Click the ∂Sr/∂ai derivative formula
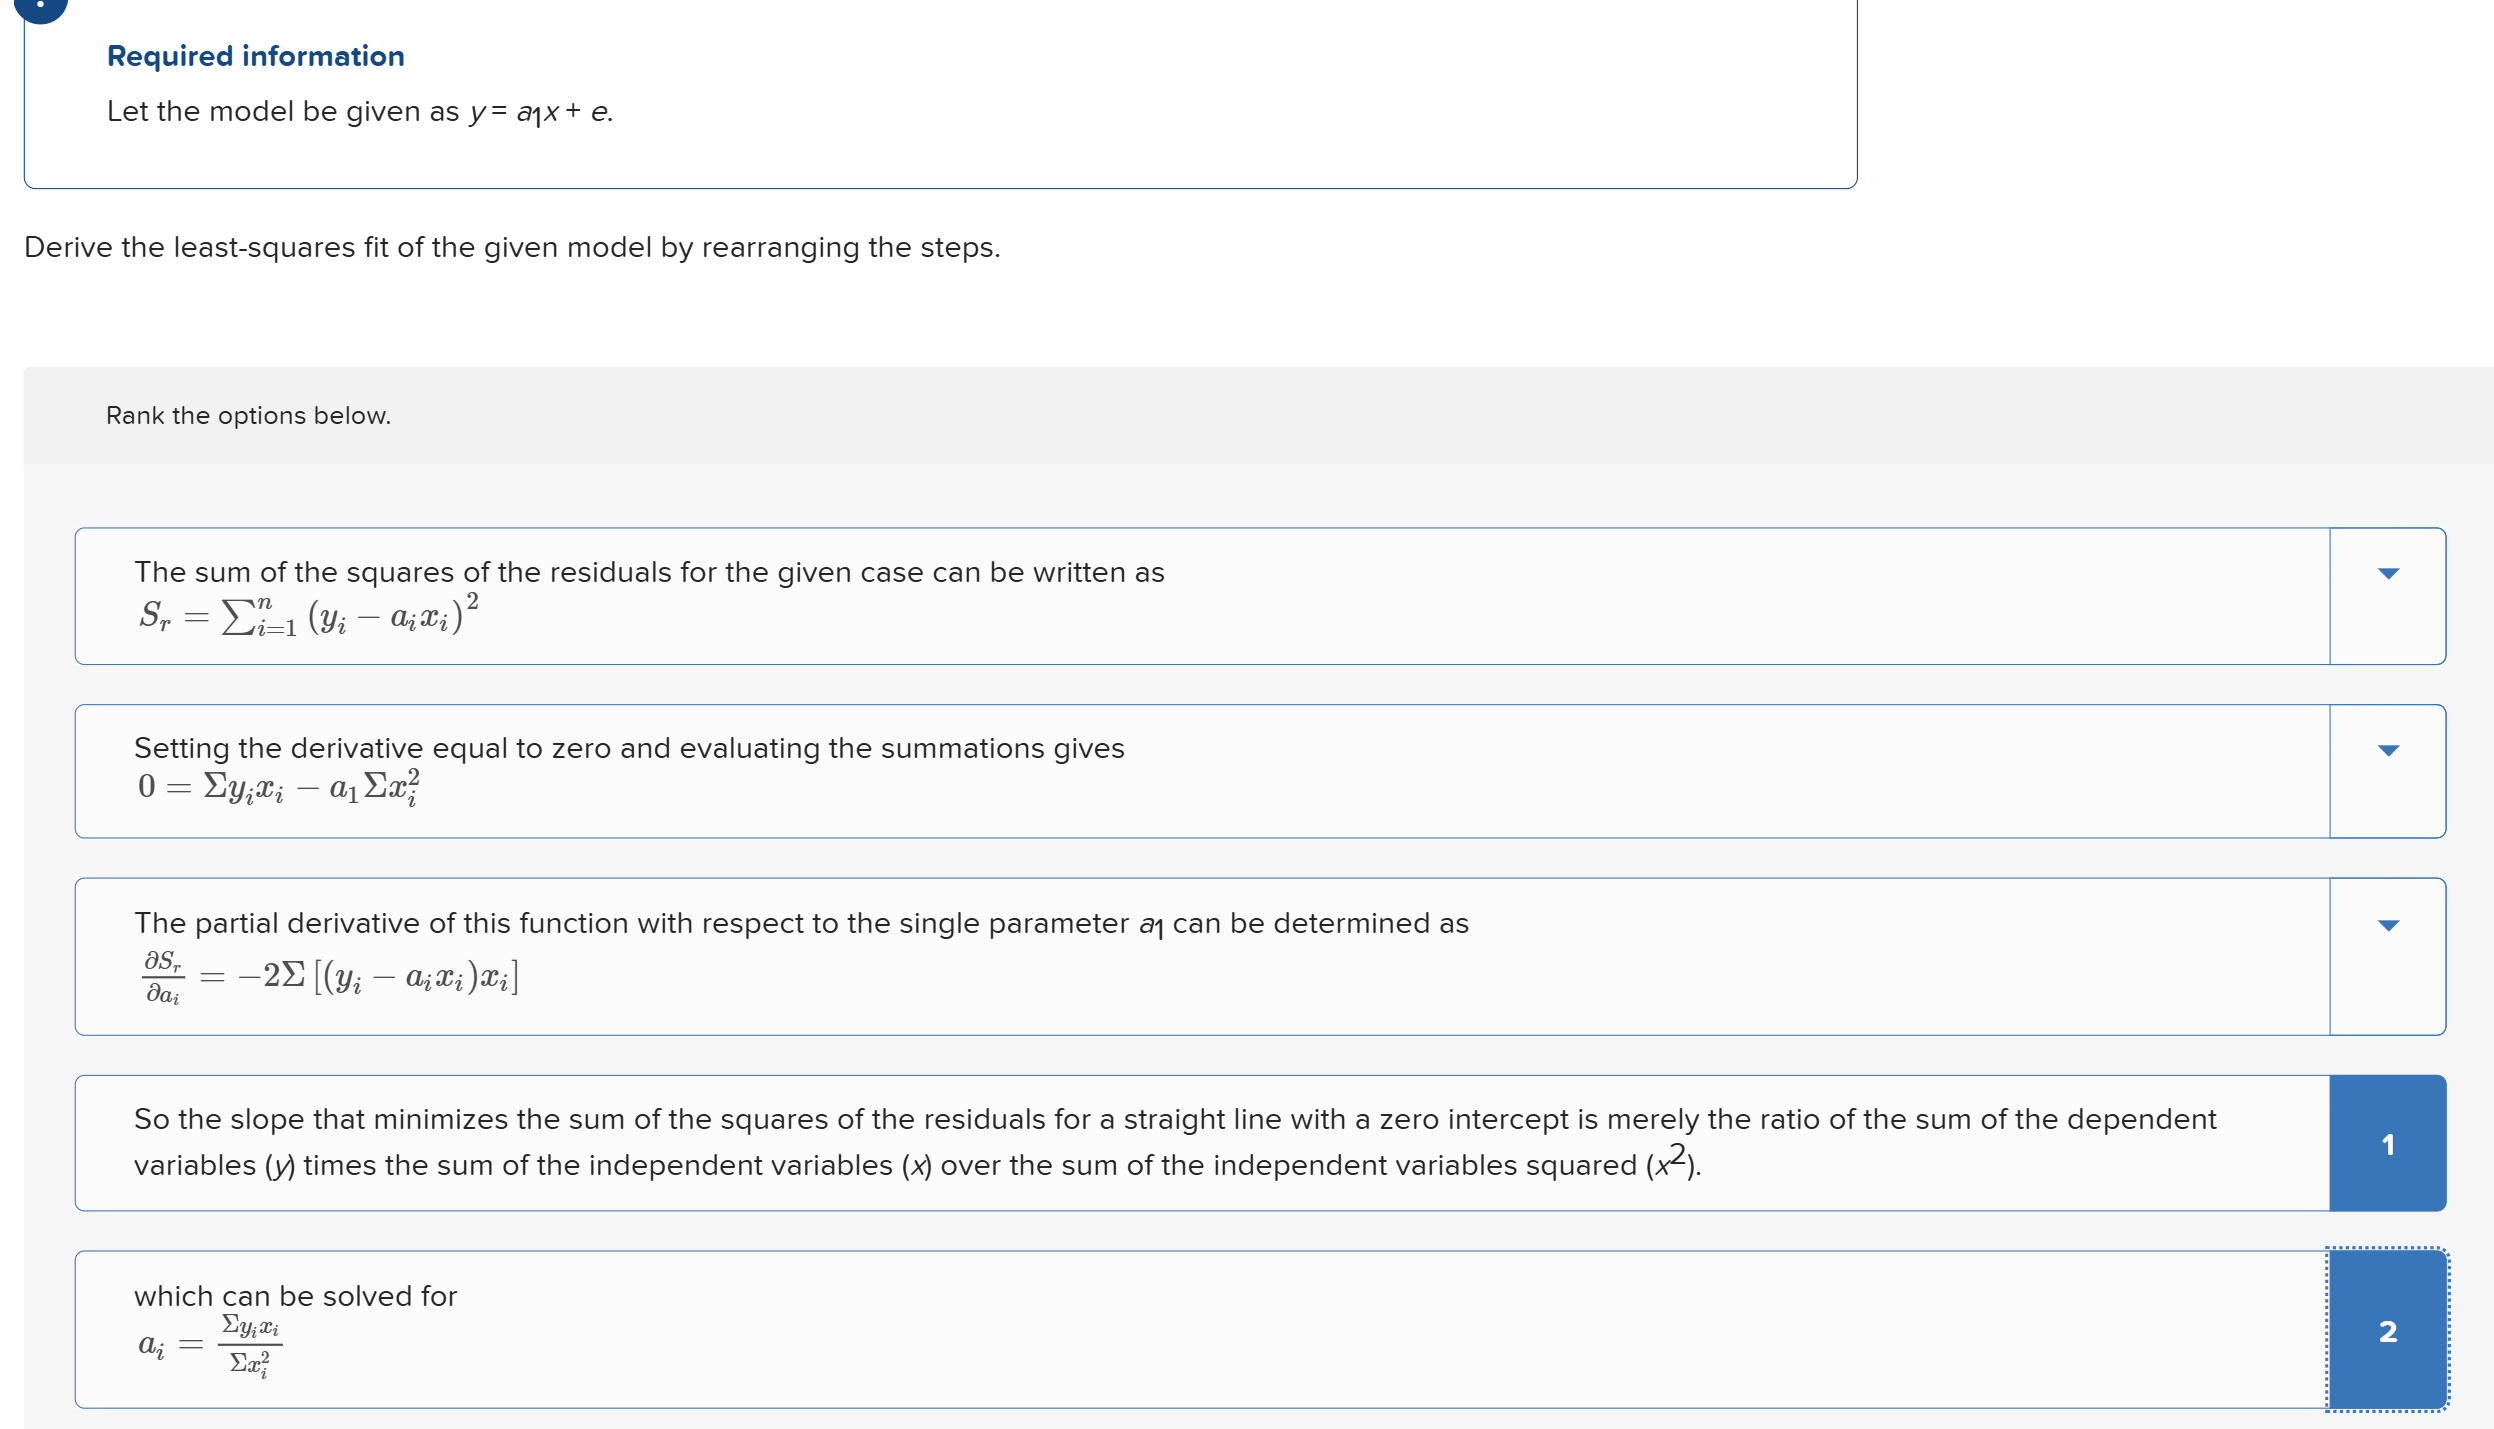This screenshot has height=1429, width=2494. (330, 977)
